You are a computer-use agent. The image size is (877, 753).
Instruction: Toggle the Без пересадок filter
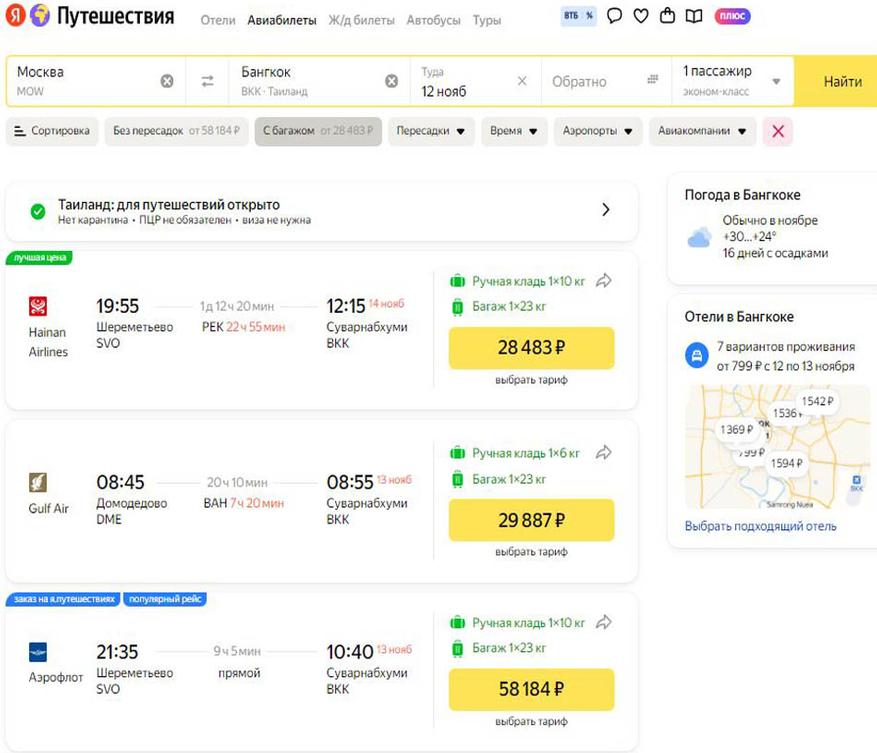pos(176,131)
